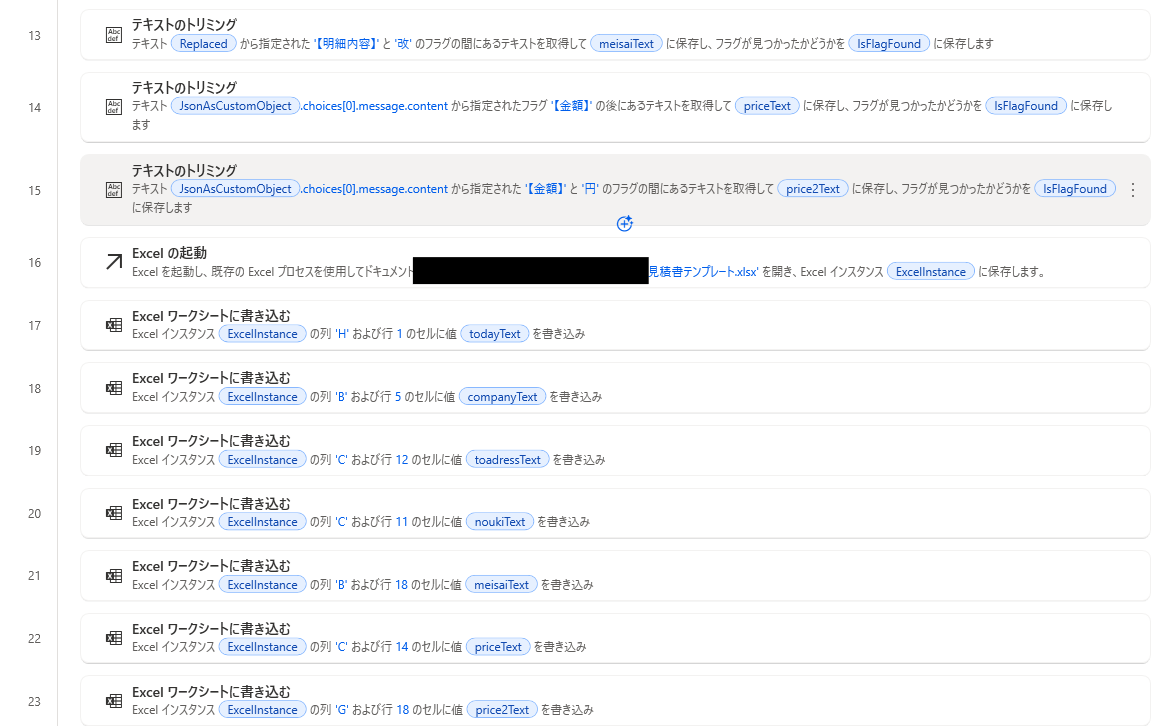1160x726 pixels.
Task: Click the text trimming icon on step 13
Action: (x=114, y=35)
